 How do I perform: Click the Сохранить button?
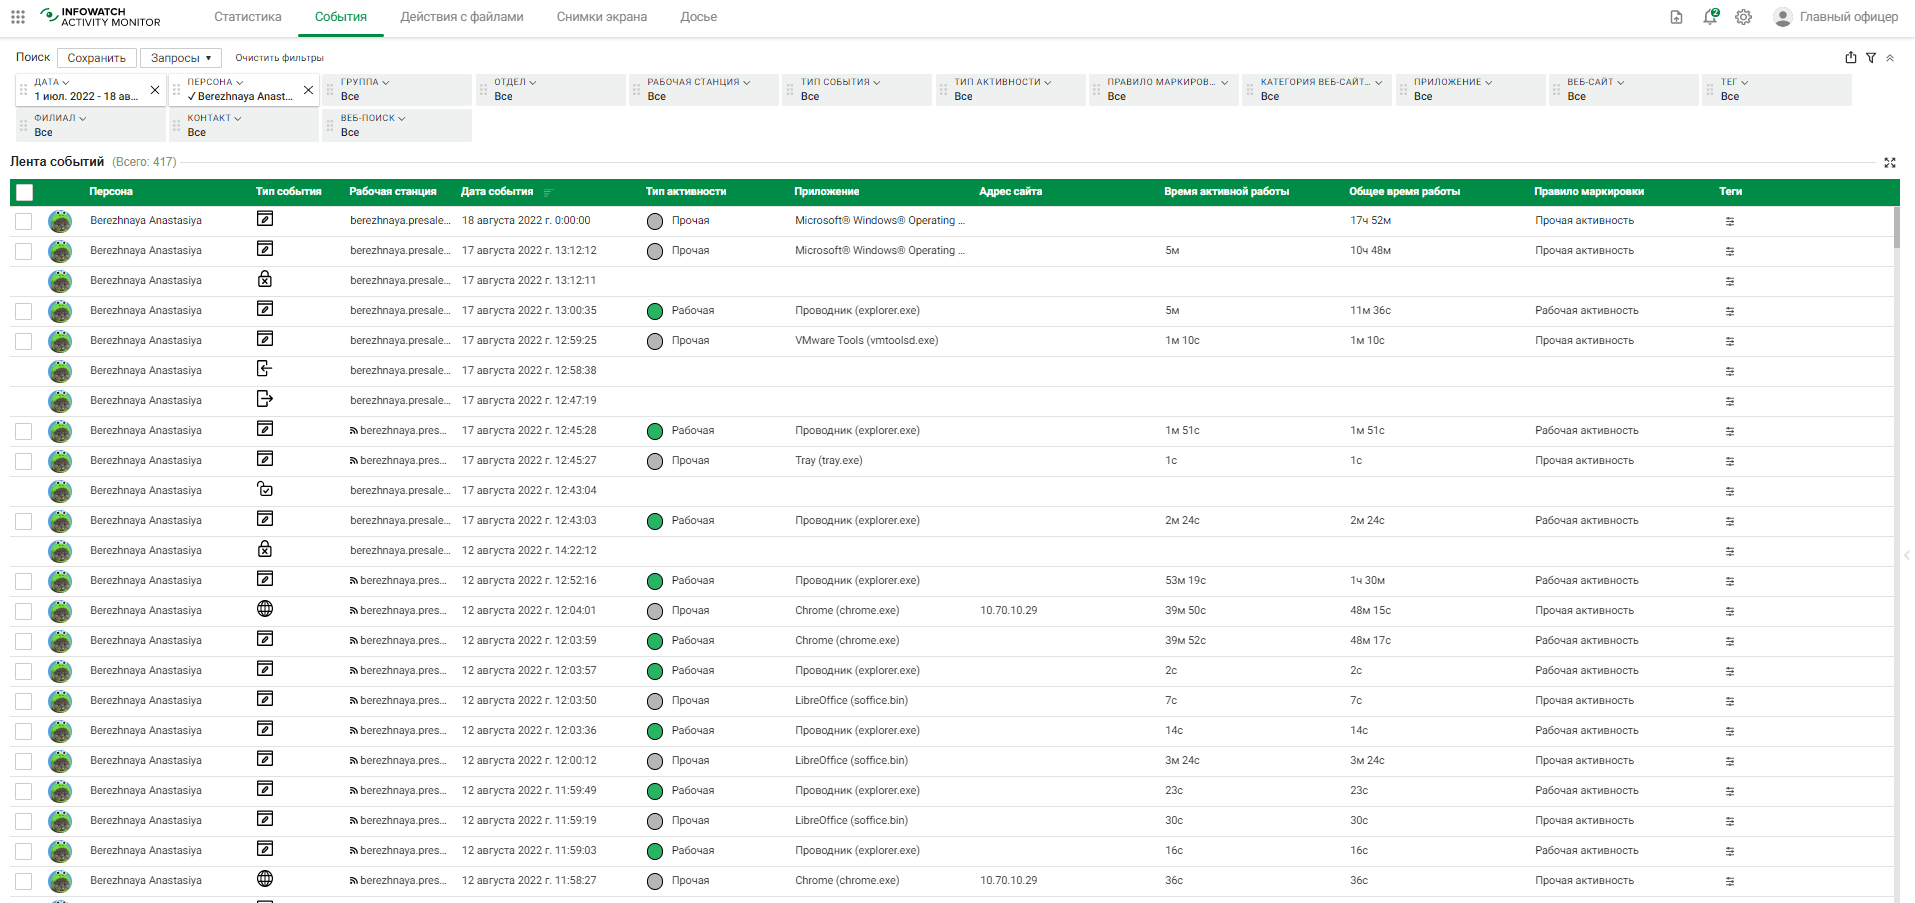coord(96,58)
